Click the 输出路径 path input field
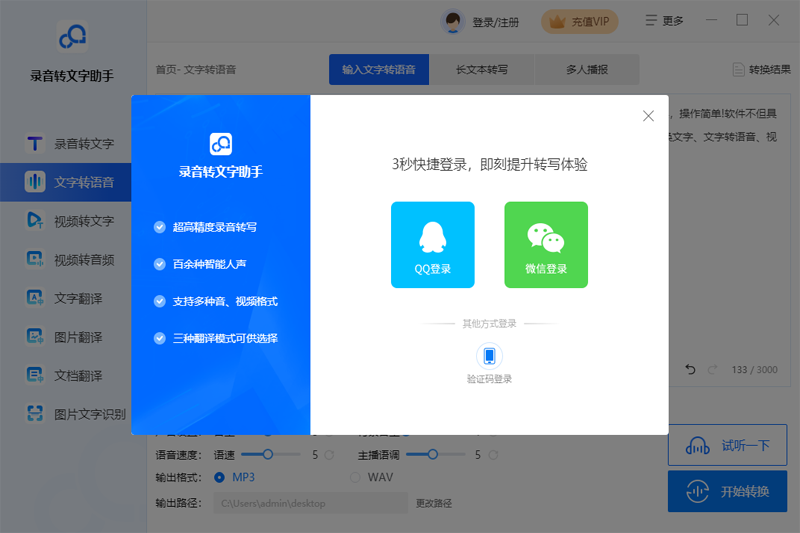 [311, 503]
